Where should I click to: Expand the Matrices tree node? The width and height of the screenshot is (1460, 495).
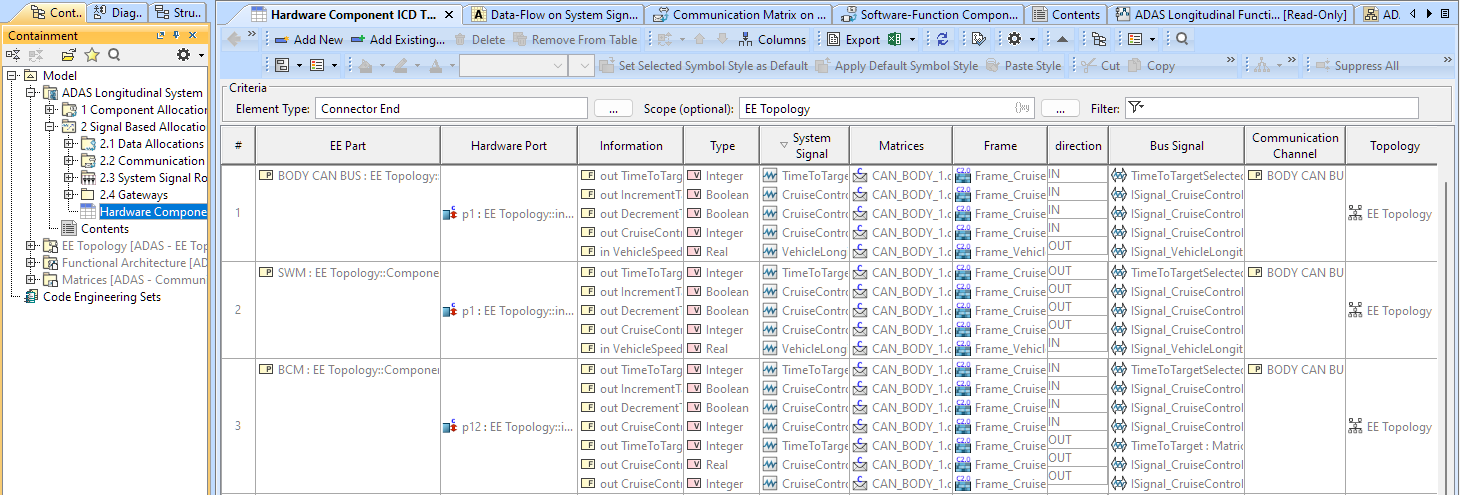31,280
